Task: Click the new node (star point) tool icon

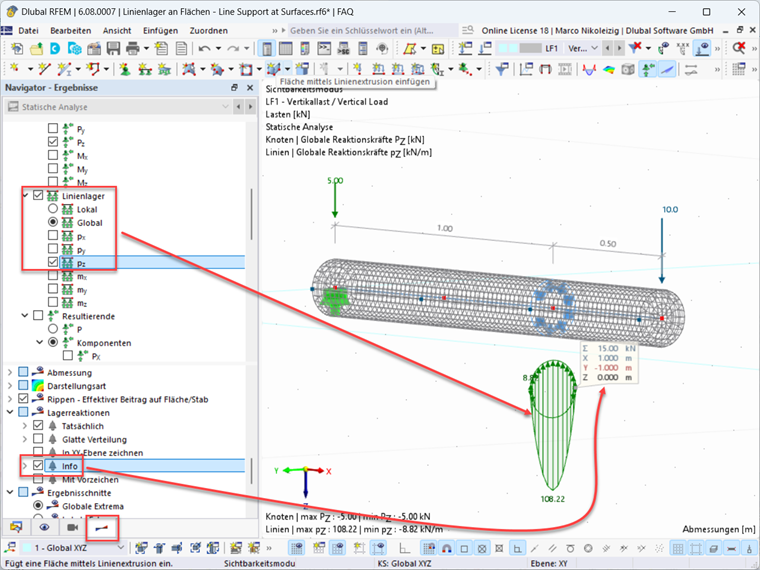Action: [15, 69]
